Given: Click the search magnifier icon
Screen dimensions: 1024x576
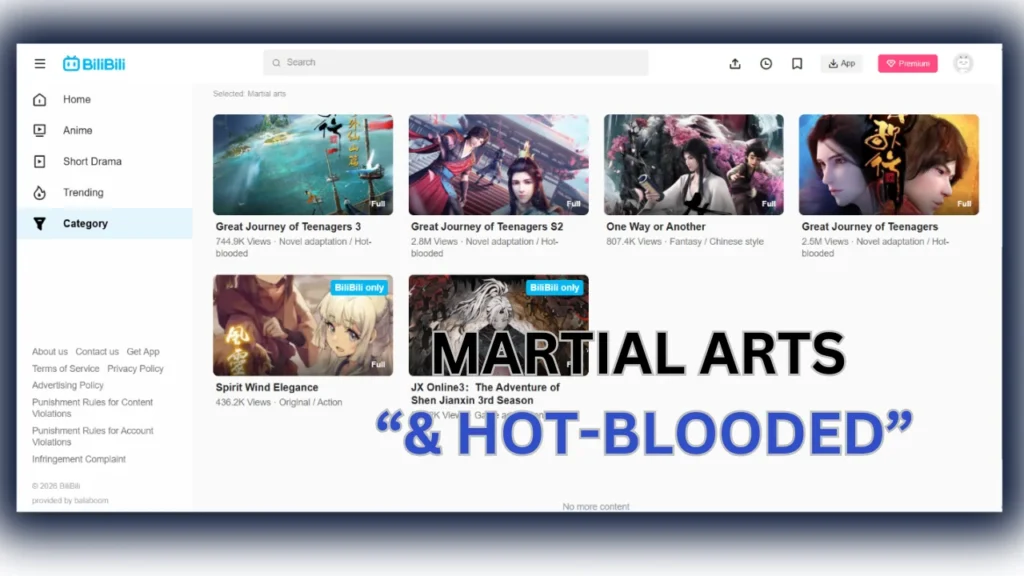Looking at the screenshot, I should [x=276, y=62].
